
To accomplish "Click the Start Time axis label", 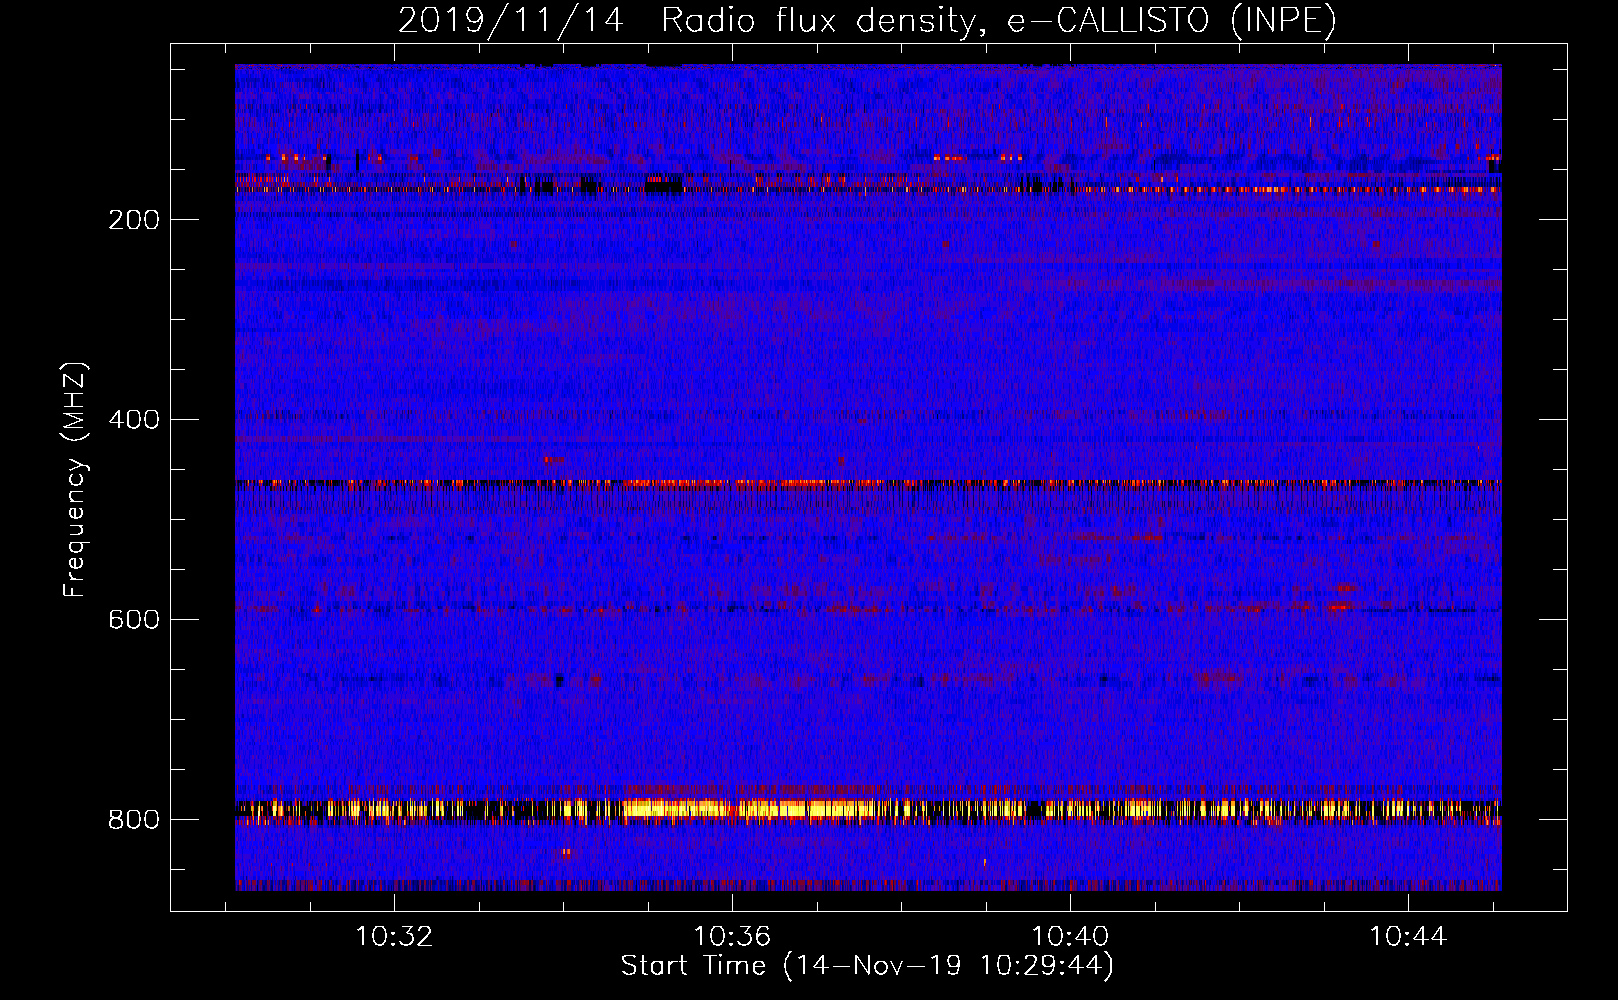I will tap(867, 966).
